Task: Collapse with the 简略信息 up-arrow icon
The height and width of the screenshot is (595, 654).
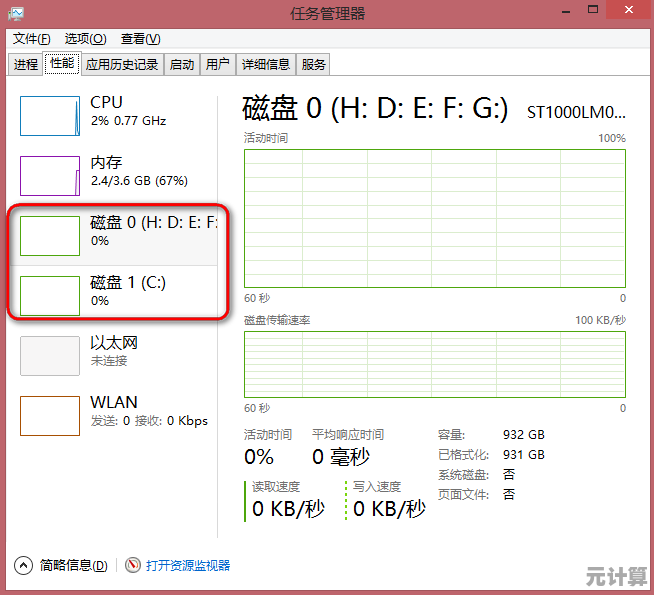Action: click(x=23, y=566)
